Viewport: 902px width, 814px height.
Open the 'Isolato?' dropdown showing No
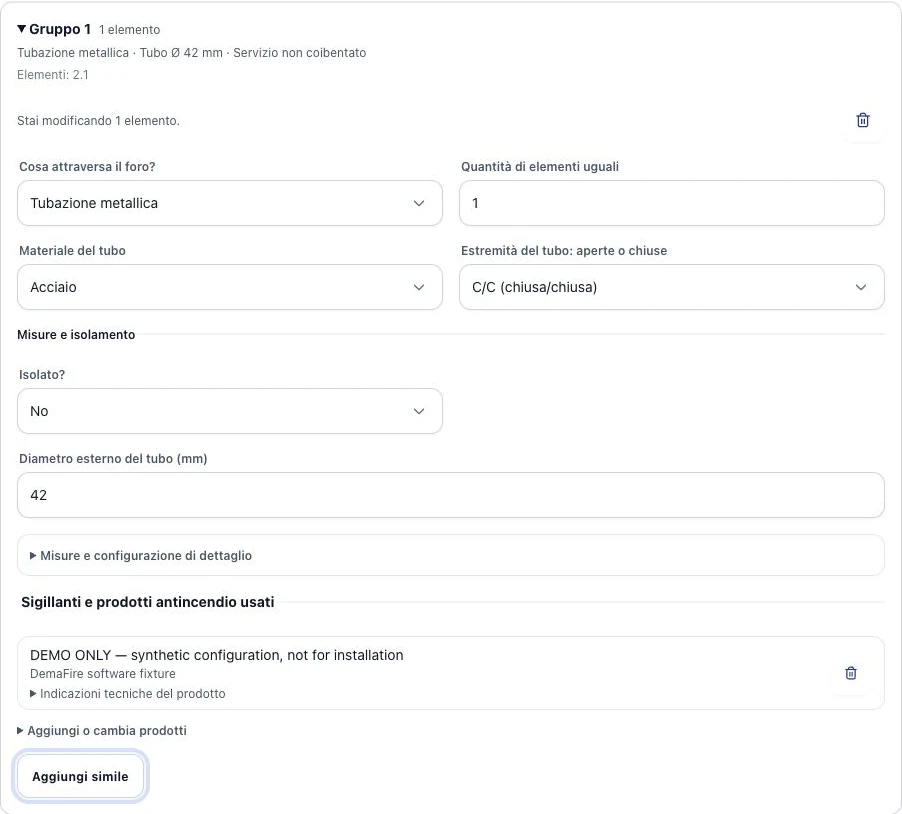(230, 411)
